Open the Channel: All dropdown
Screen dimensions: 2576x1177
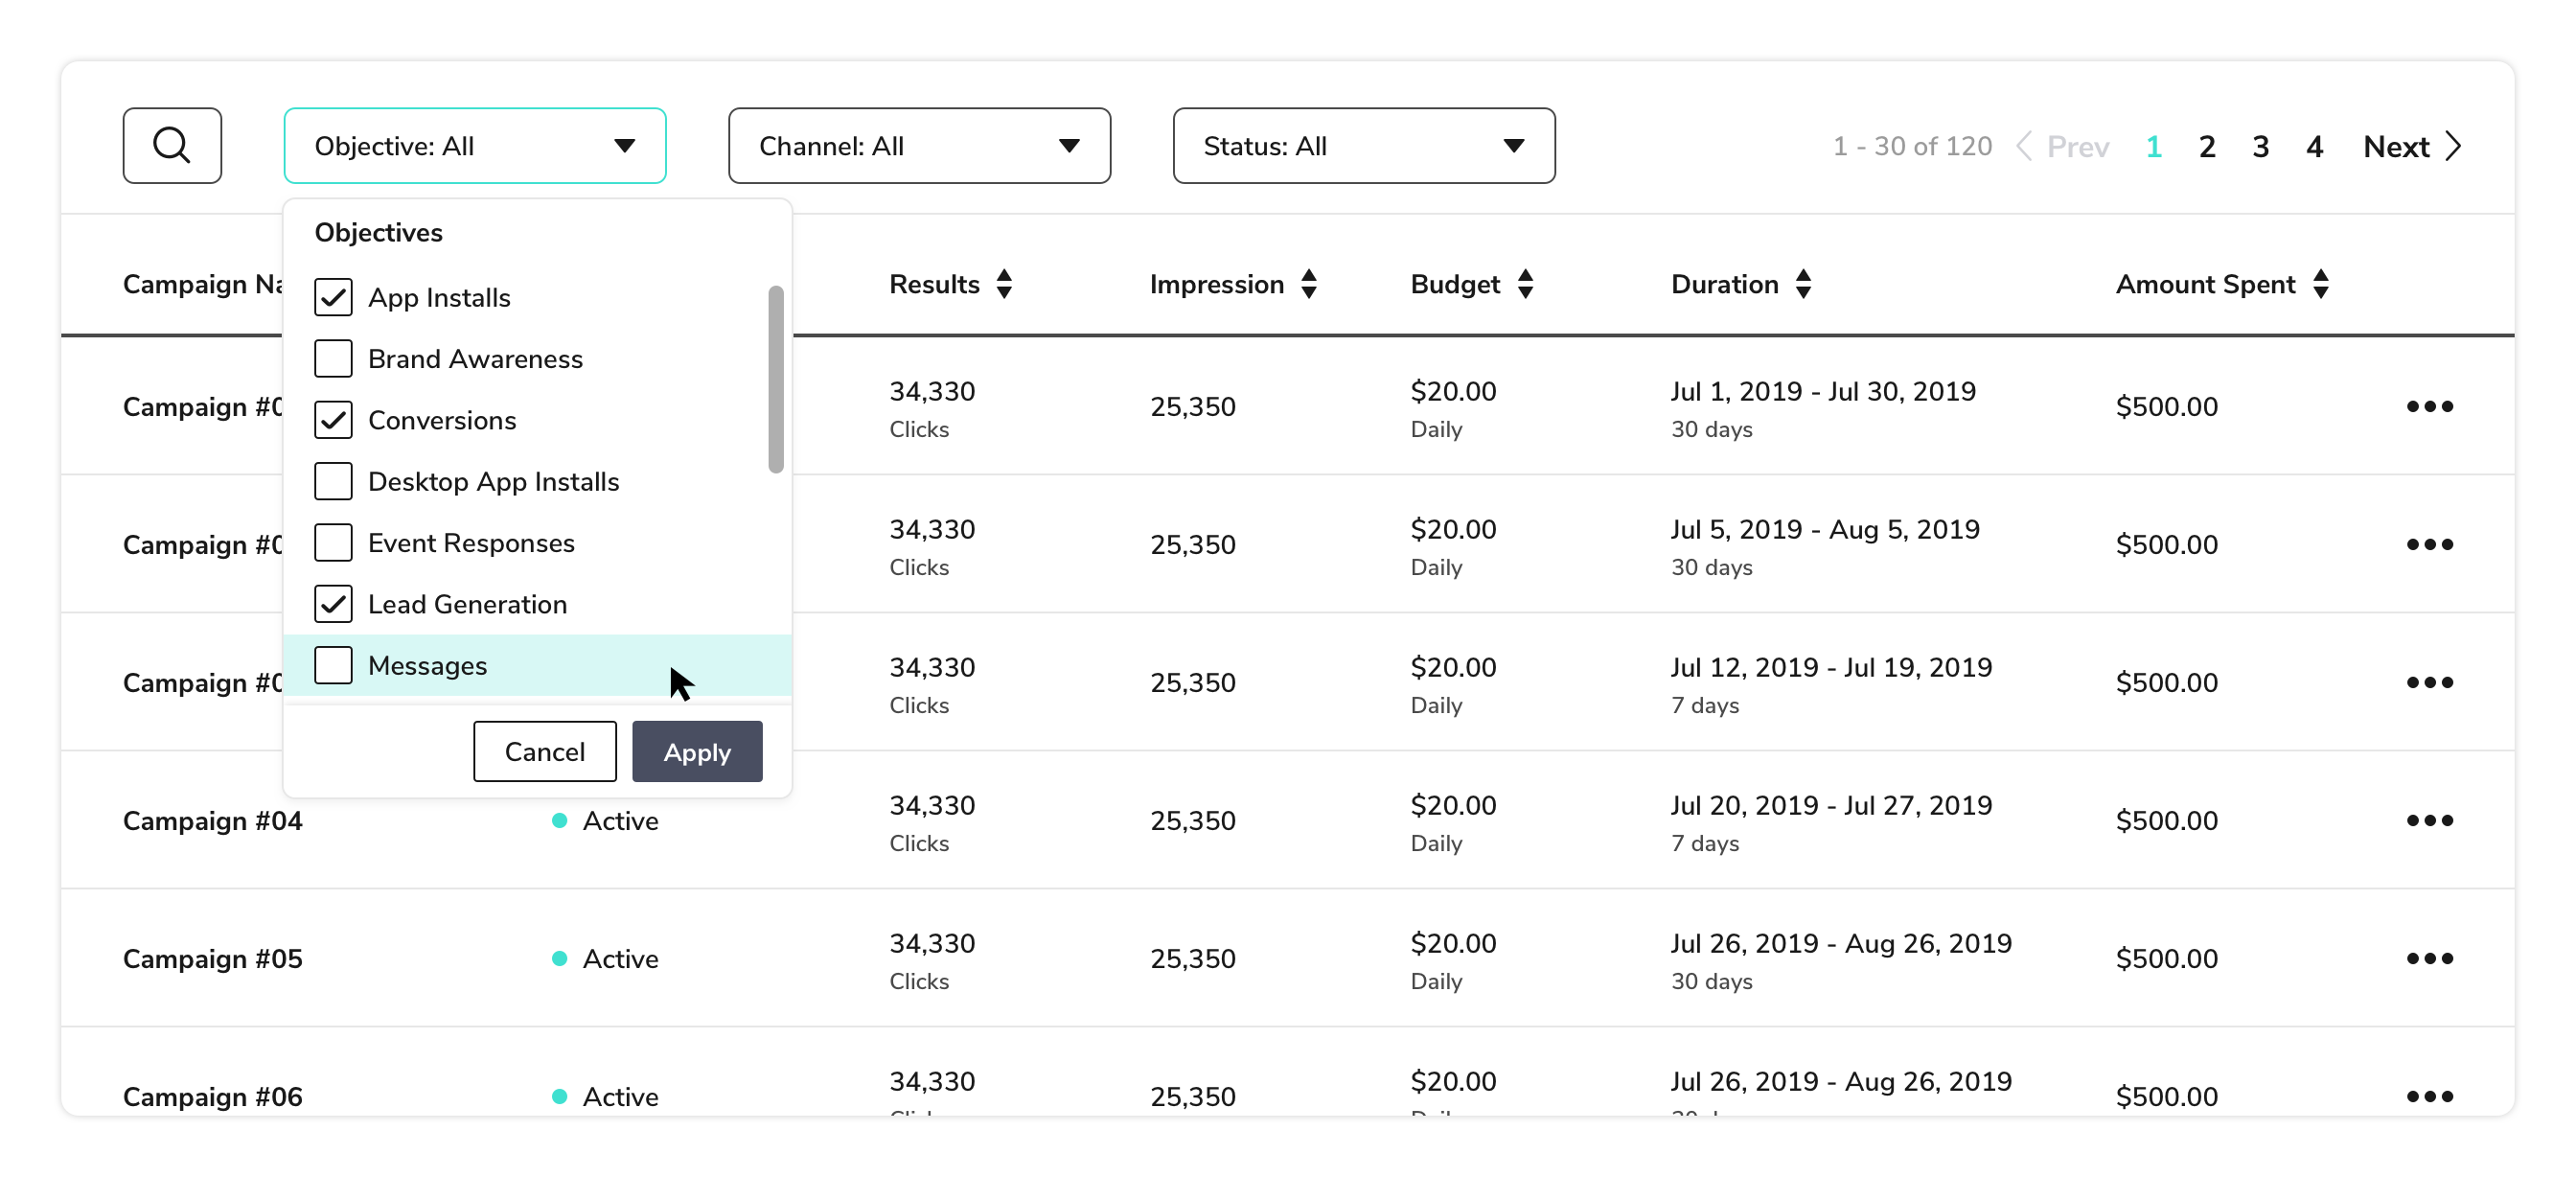pyautogui.click(x=919, y=146)
